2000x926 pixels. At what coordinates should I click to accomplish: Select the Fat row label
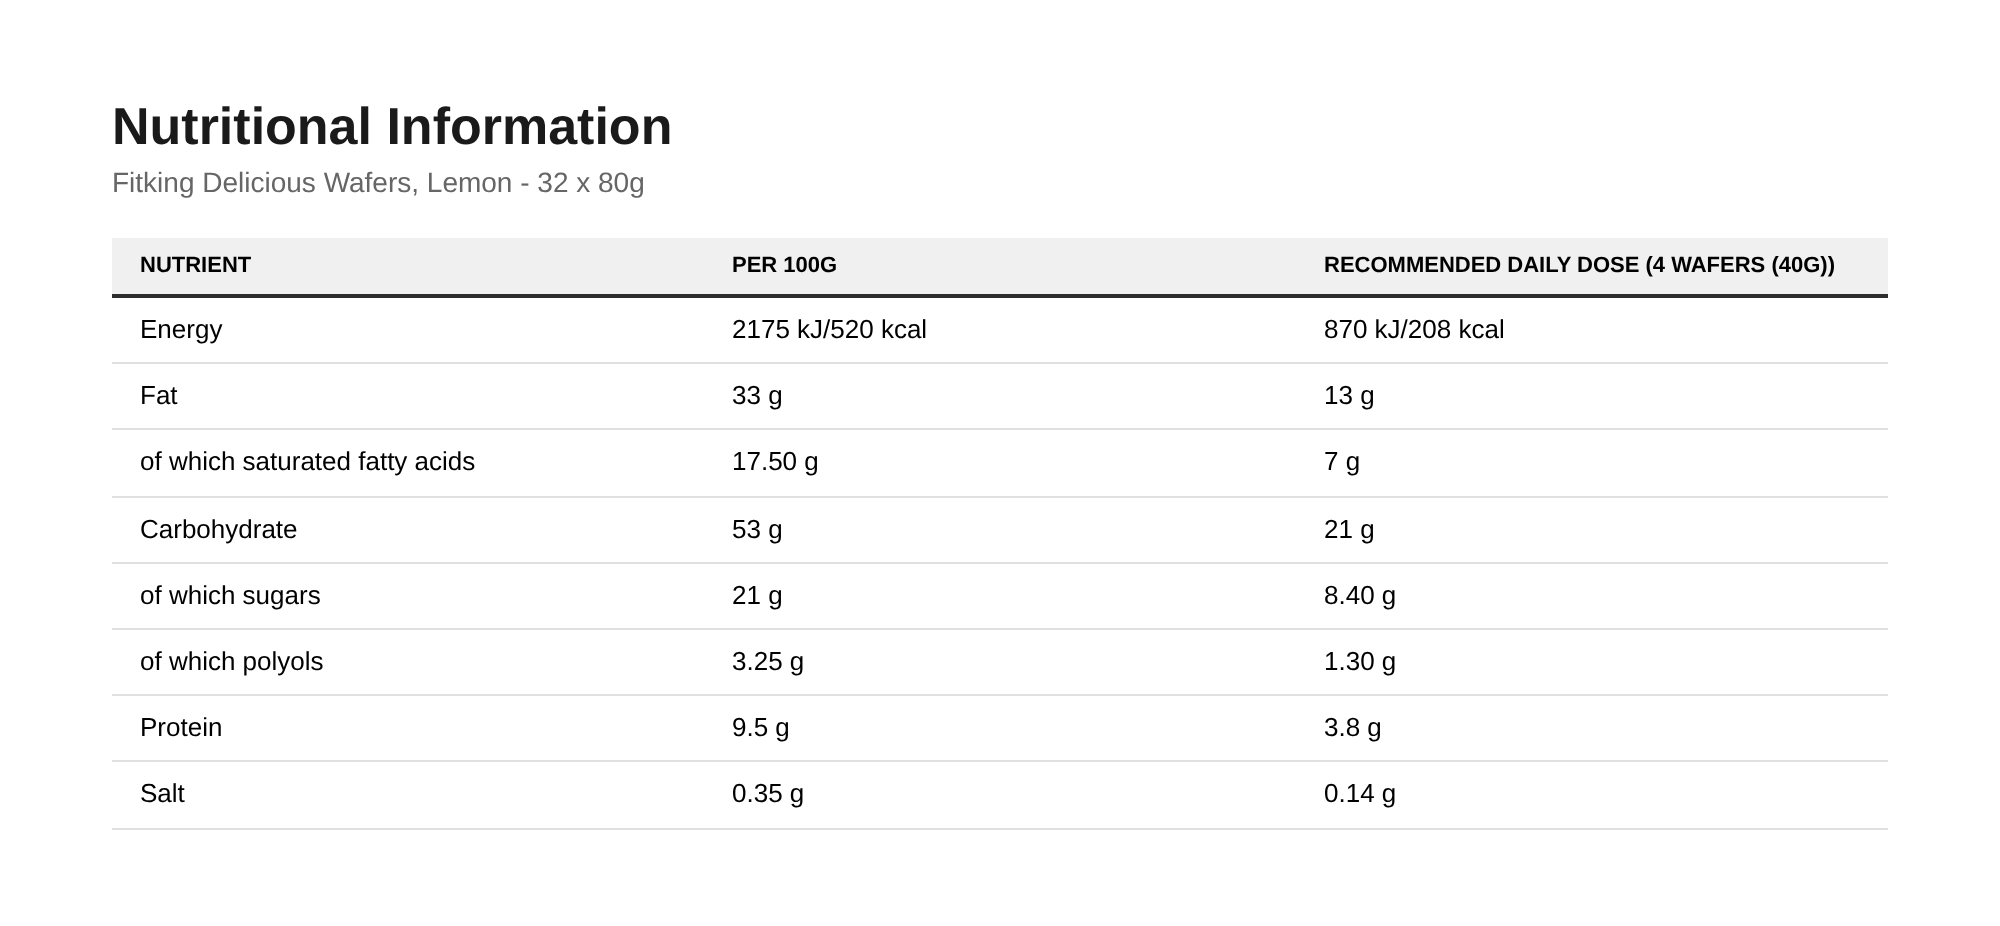[158, 396]
